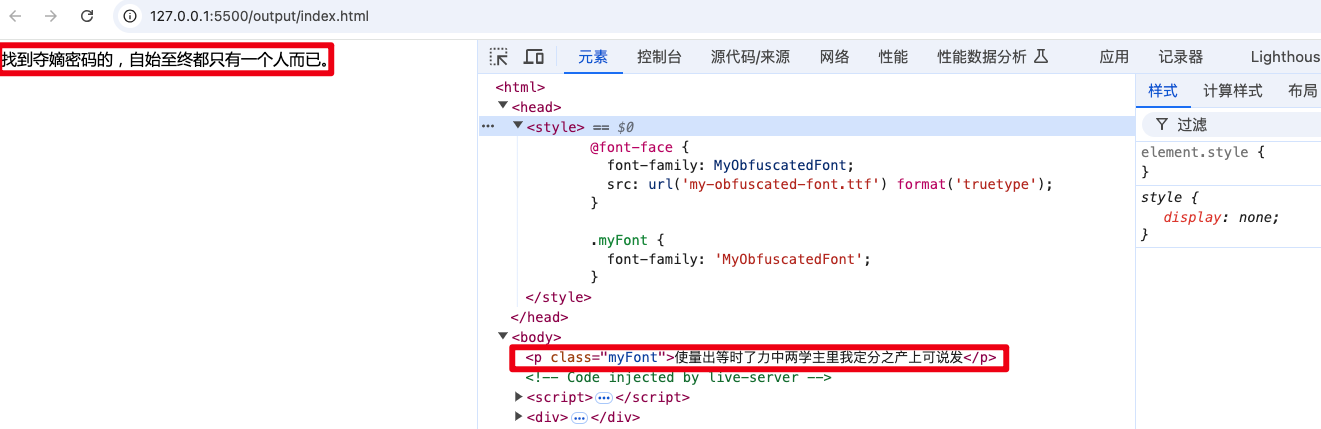Click the filter funnel icon

1161,124
